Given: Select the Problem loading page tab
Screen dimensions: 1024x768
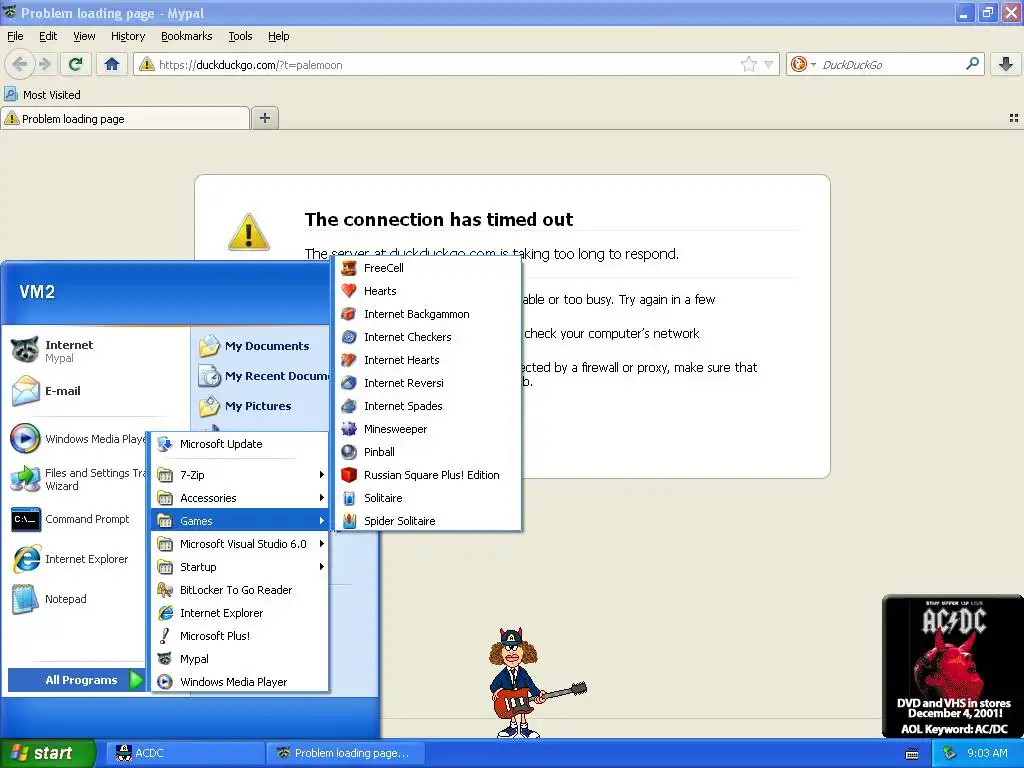Looking at the screenshot, I should click(125, 119).
